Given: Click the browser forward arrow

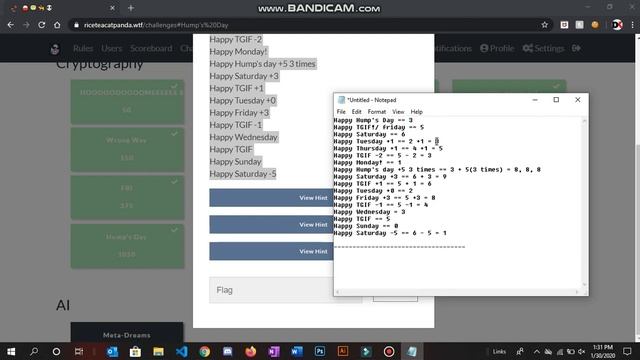Looking at the screenshot, I should (x=26, y=25).
